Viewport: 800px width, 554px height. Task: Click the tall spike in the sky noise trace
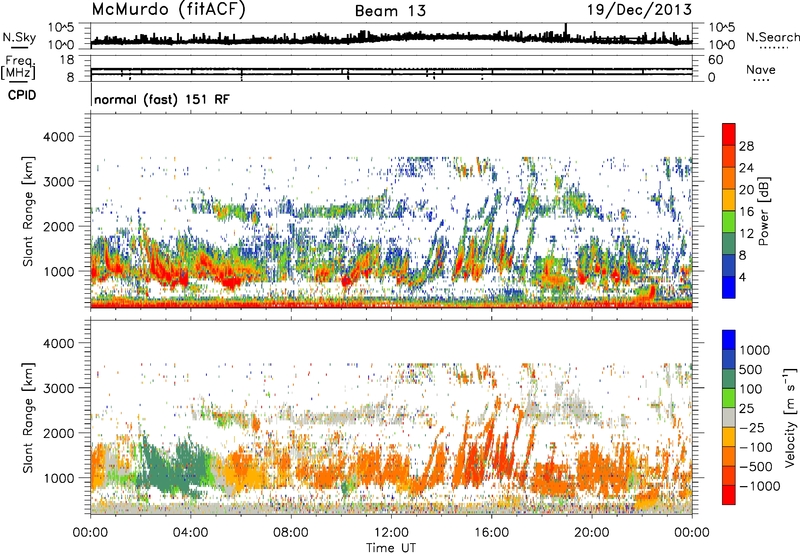pyautogui.click(x=565, y=30)
